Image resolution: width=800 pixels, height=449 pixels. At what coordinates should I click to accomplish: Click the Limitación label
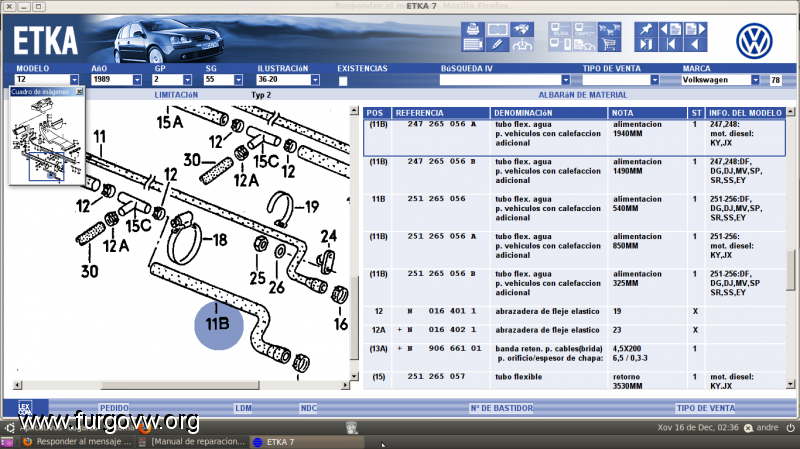[x=176, y=95]
